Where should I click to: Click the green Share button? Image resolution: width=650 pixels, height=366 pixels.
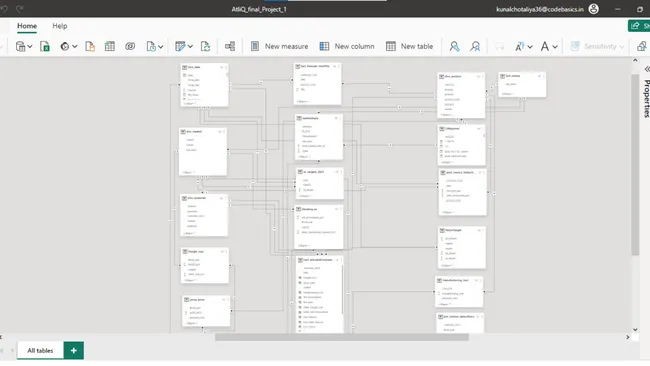[639, 26]
